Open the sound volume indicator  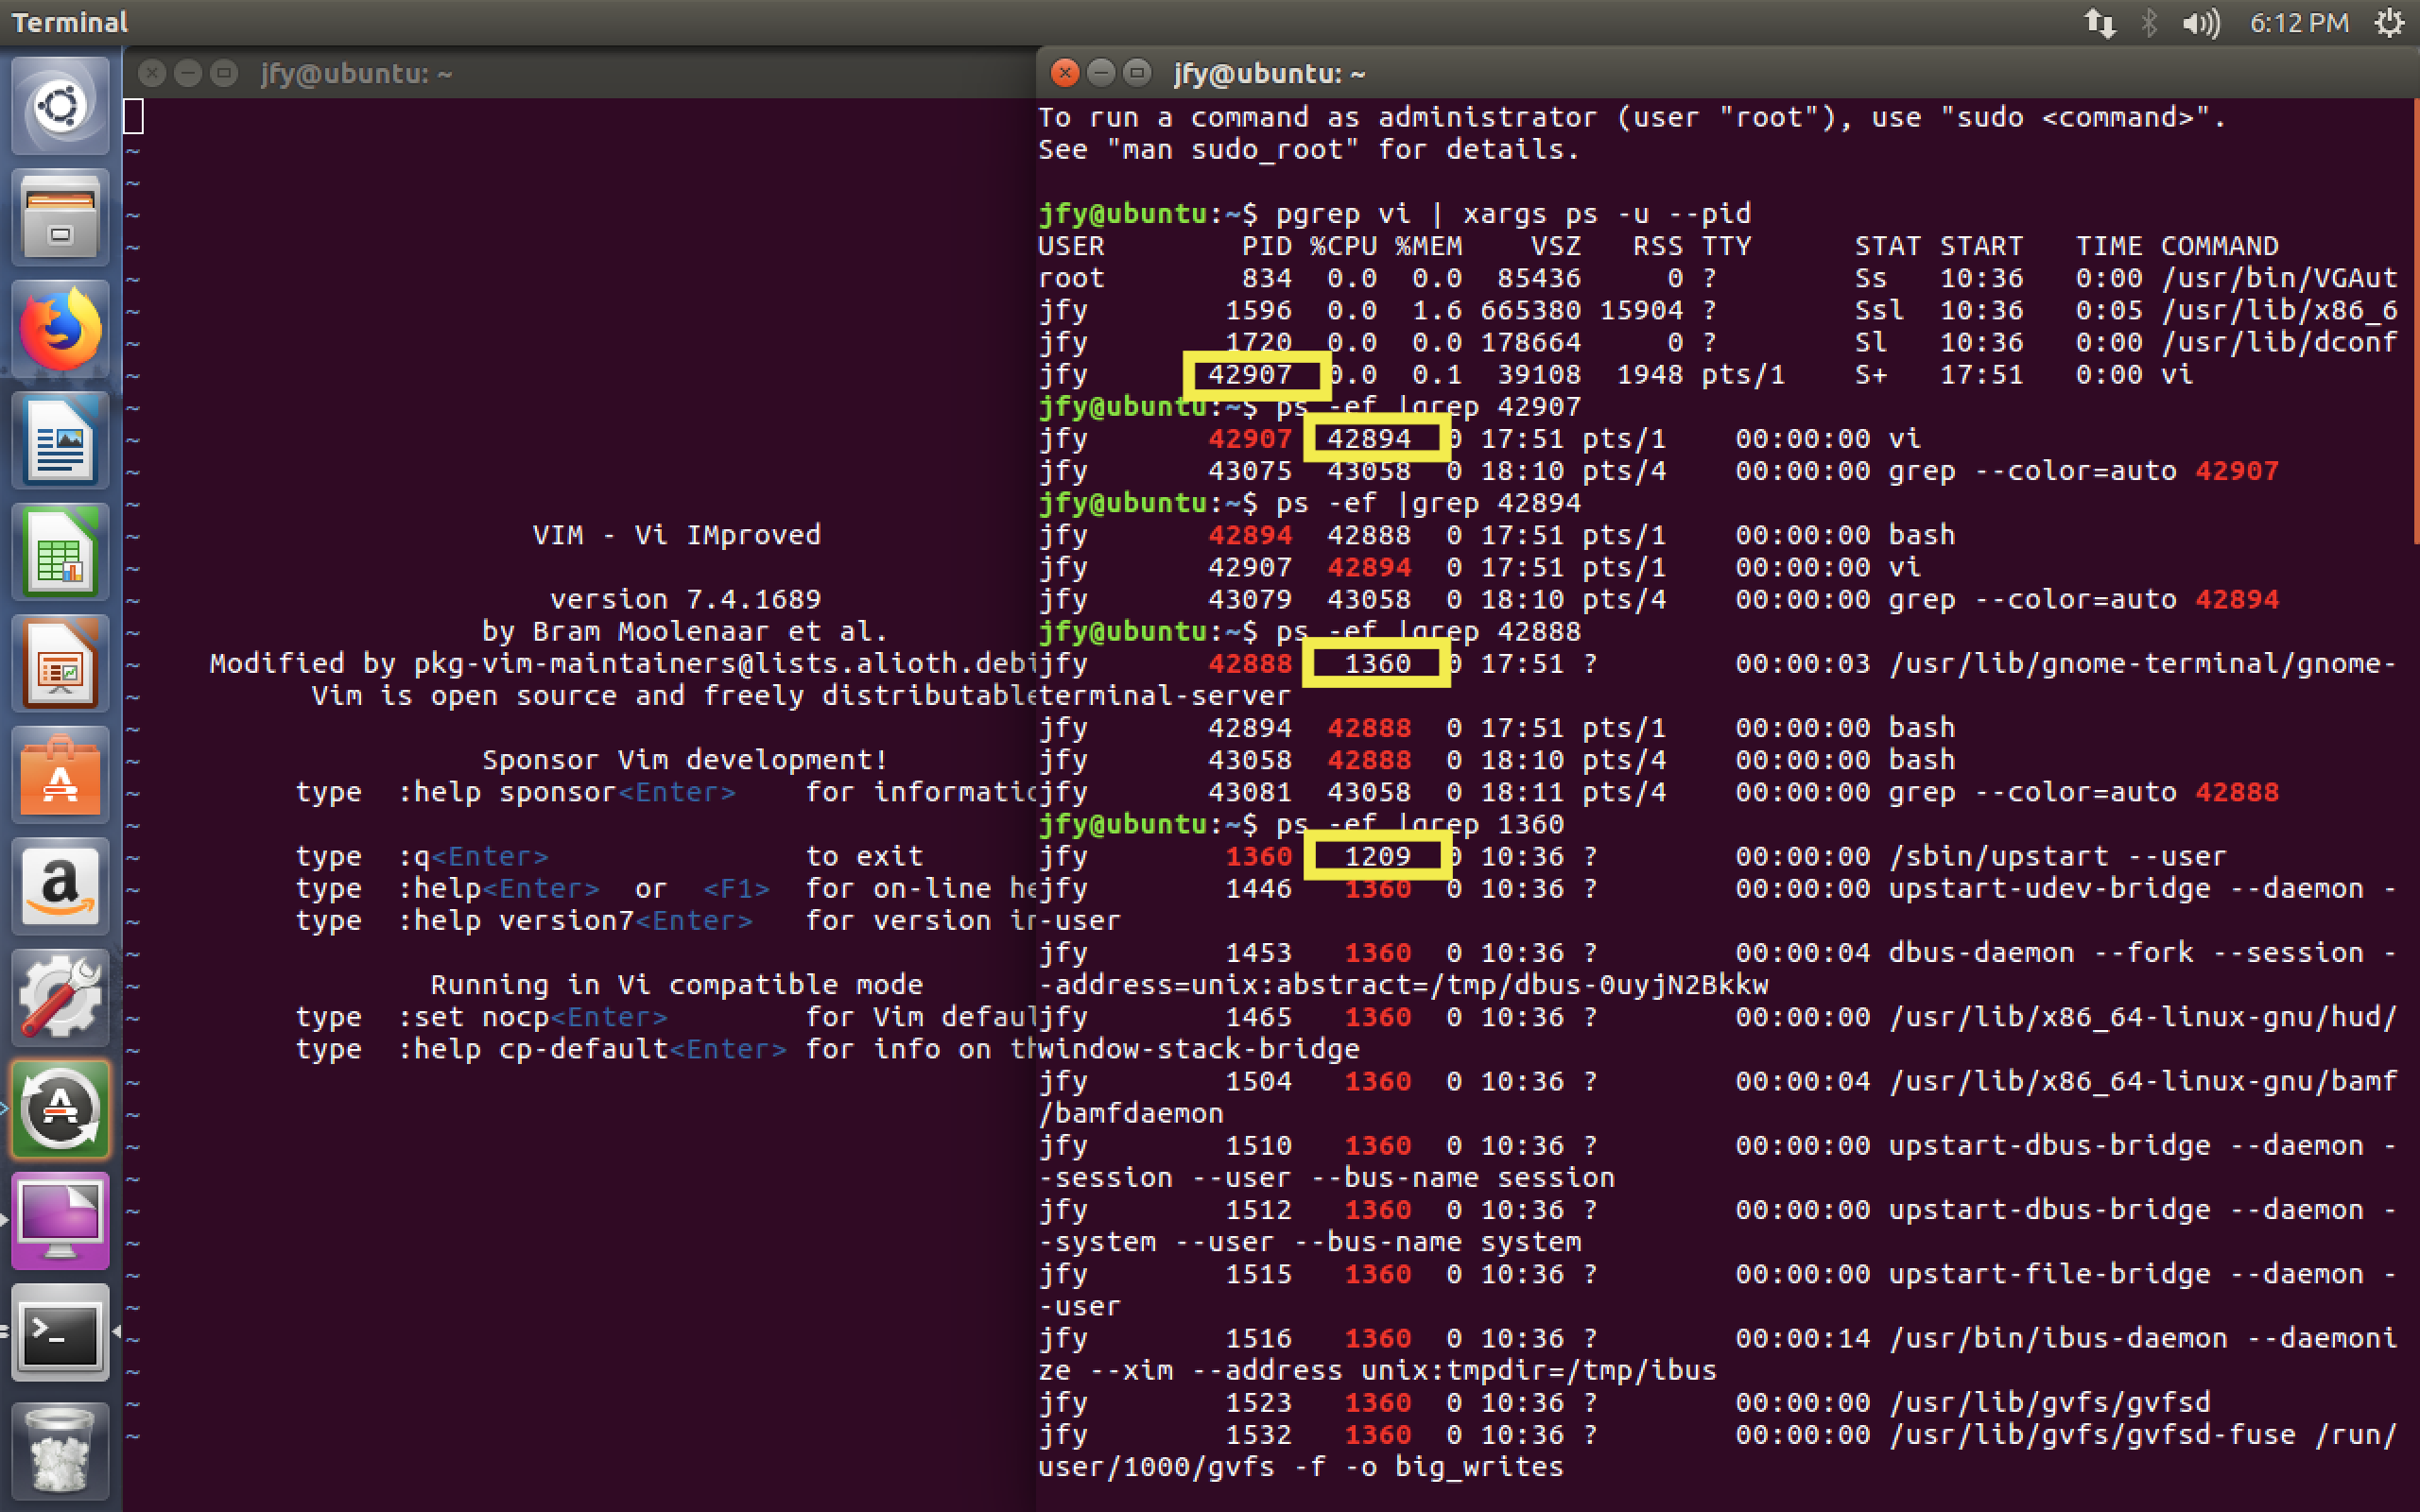click(2200, 22)
